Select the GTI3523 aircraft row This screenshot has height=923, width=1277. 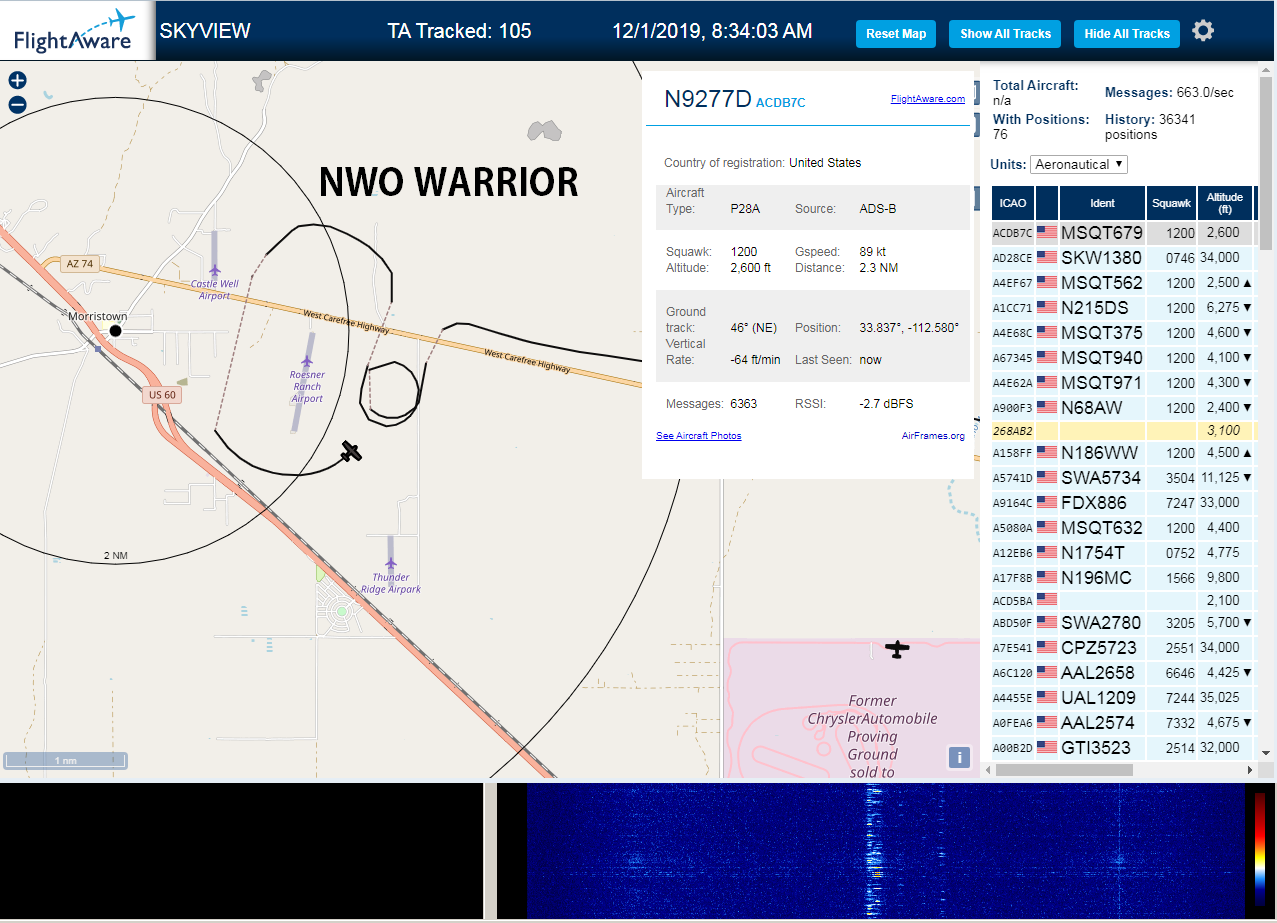[x=1122, y=747]
